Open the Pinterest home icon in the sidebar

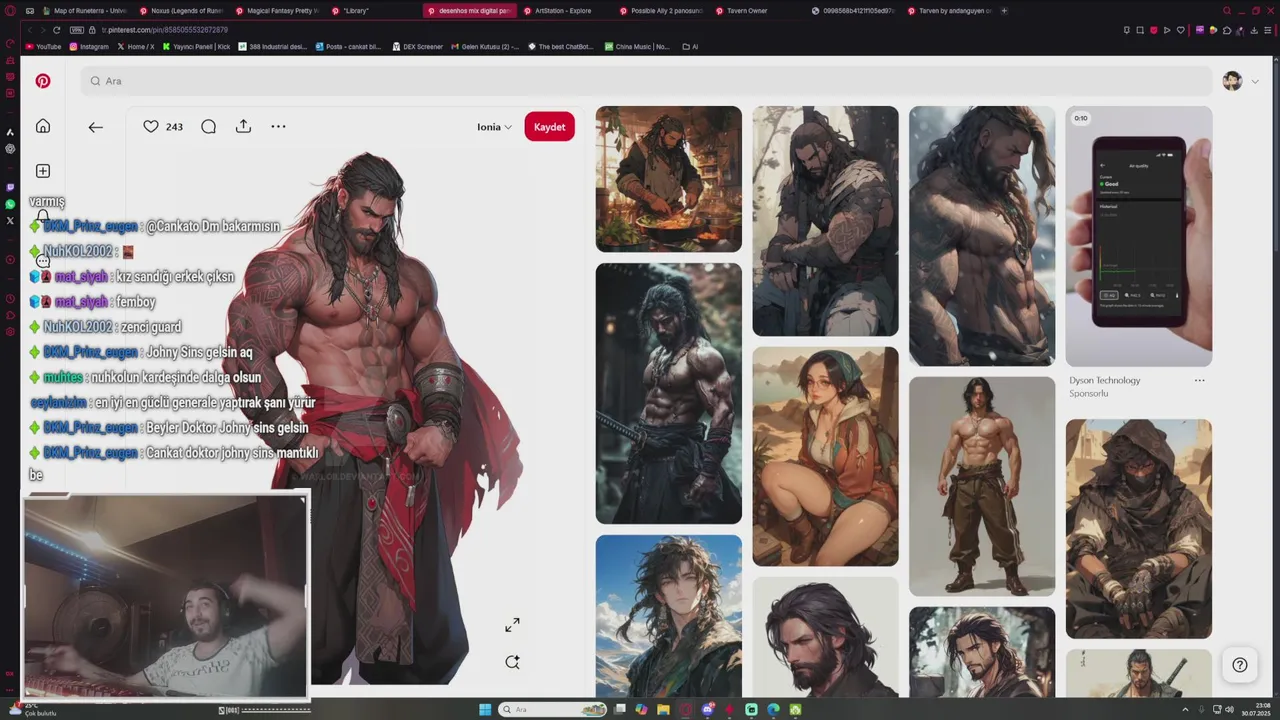[x=43, y=126]
